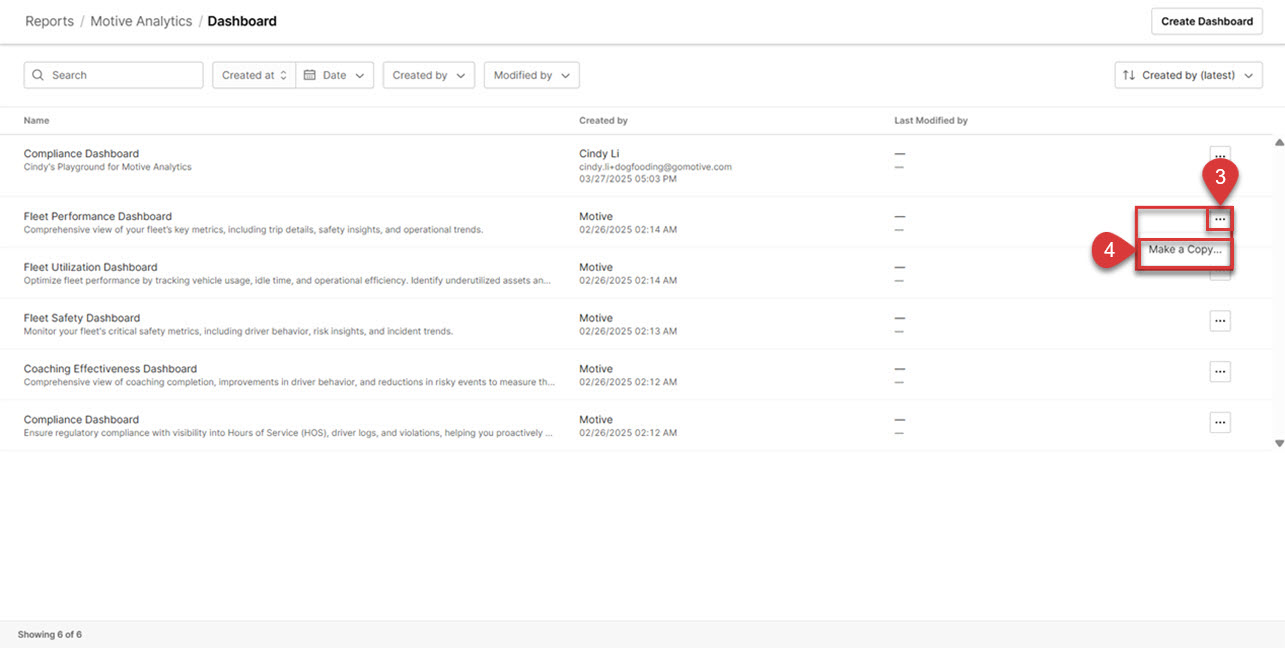Image resolution: width=1285 pixels, height=648 pixels.
Task: Open the Created at dropdown
Action: point(254,75)
